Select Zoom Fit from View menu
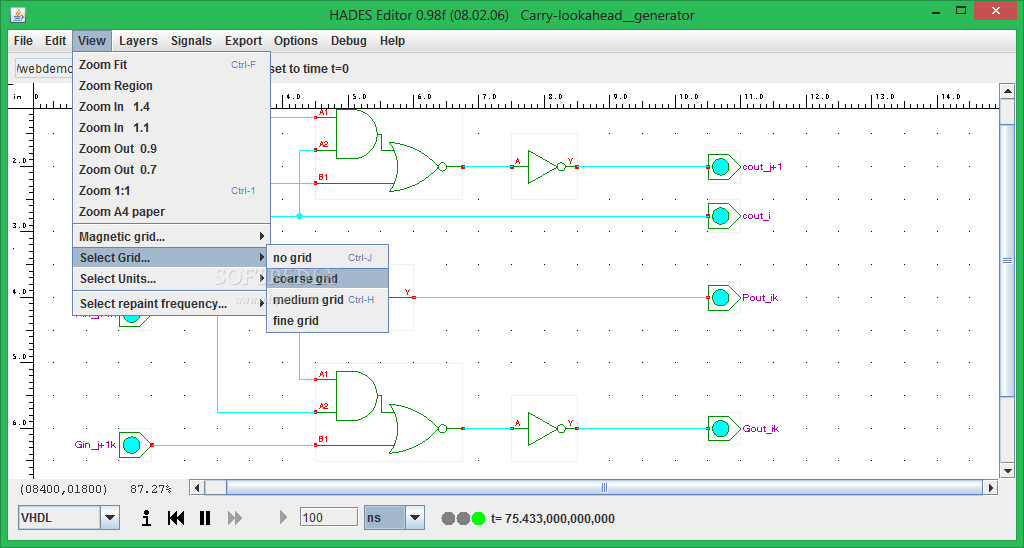The width and height of the screenshot is (1024, 548). click(x=171, y=65)
